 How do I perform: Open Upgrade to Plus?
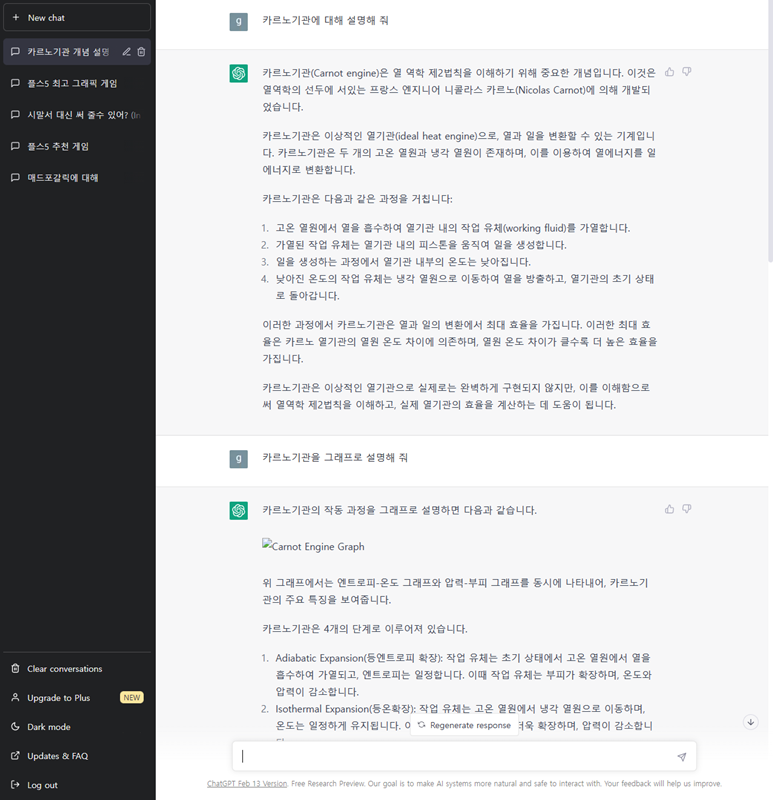coord(77,697)
